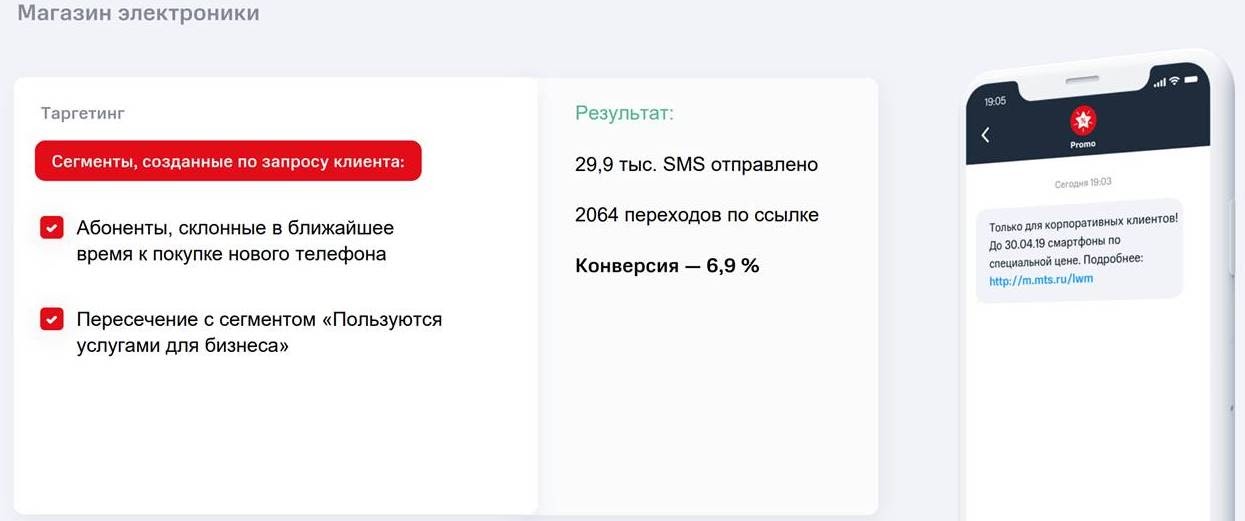This screenshot has height=521, width=1245.
Task: Toggle the business services segment checkbox
Action: coord(52,319)
